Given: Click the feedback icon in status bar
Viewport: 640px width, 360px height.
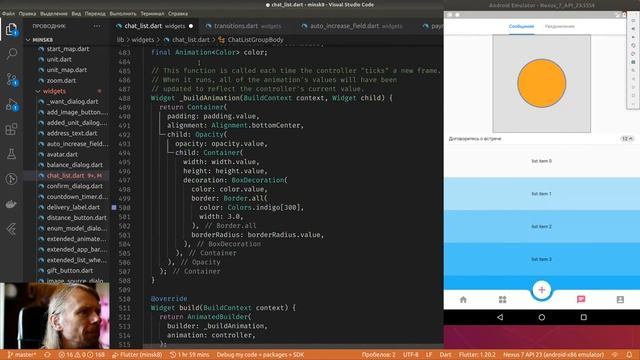Looking at the screenshot, I should [615, 355].
